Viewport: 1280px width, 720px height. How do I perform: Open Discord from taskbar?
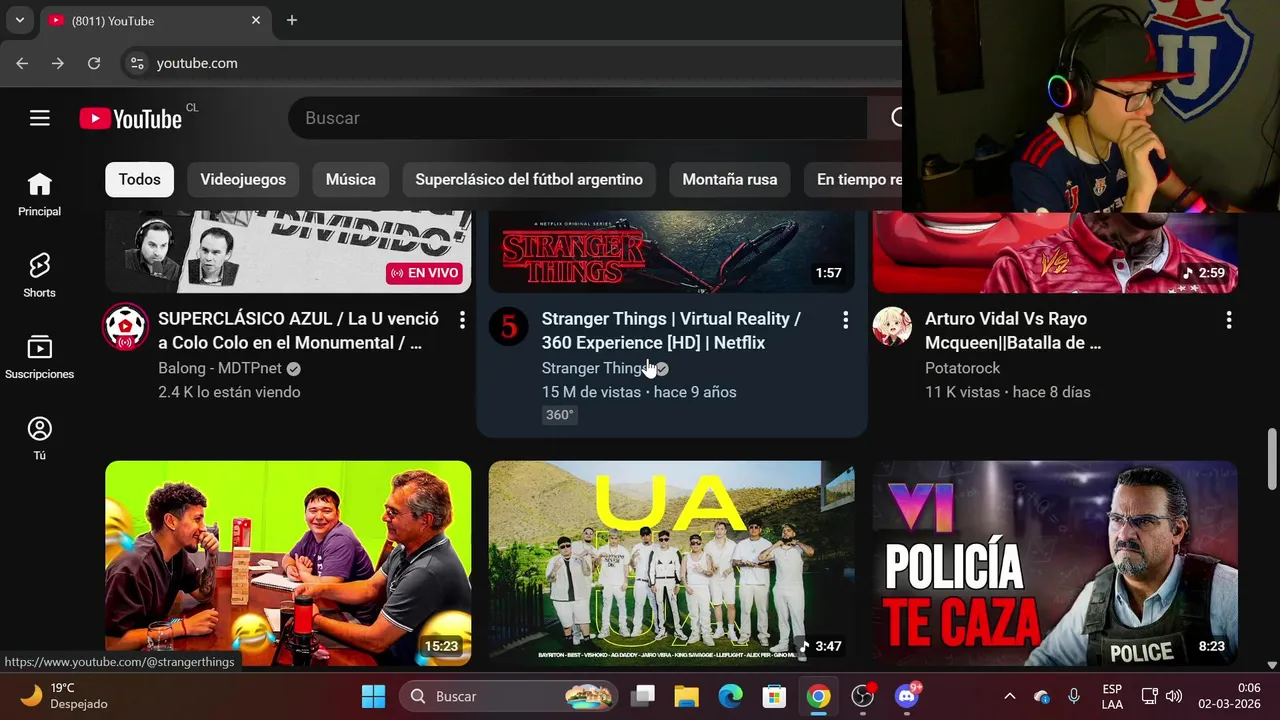[x=907, y=696]
